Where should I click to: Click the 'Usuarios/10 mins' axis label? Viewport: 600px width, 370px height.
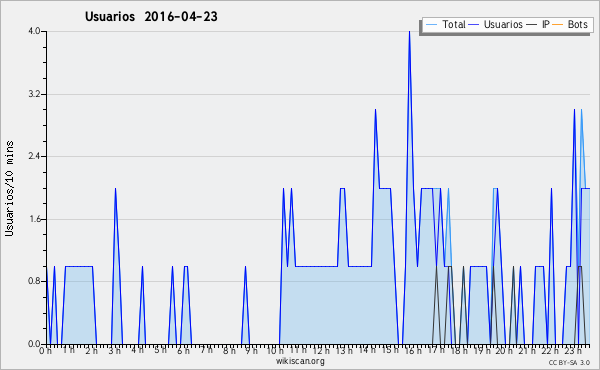[x=9, y=188]
